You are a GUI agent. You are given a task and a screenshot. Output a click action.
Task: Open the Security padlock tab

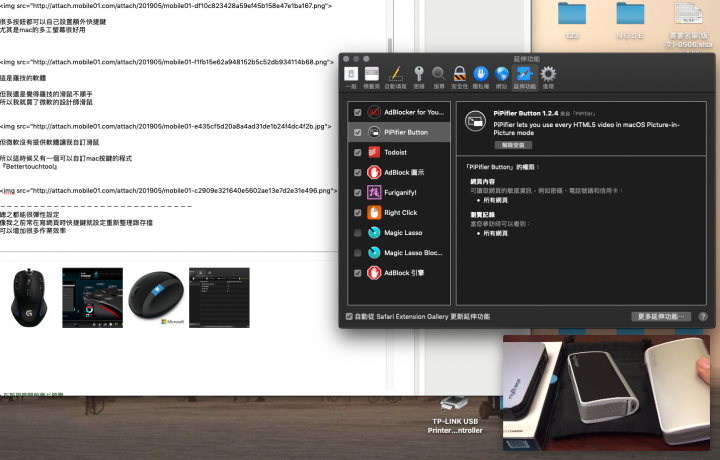pyautogui.click(x=460, y=78)
